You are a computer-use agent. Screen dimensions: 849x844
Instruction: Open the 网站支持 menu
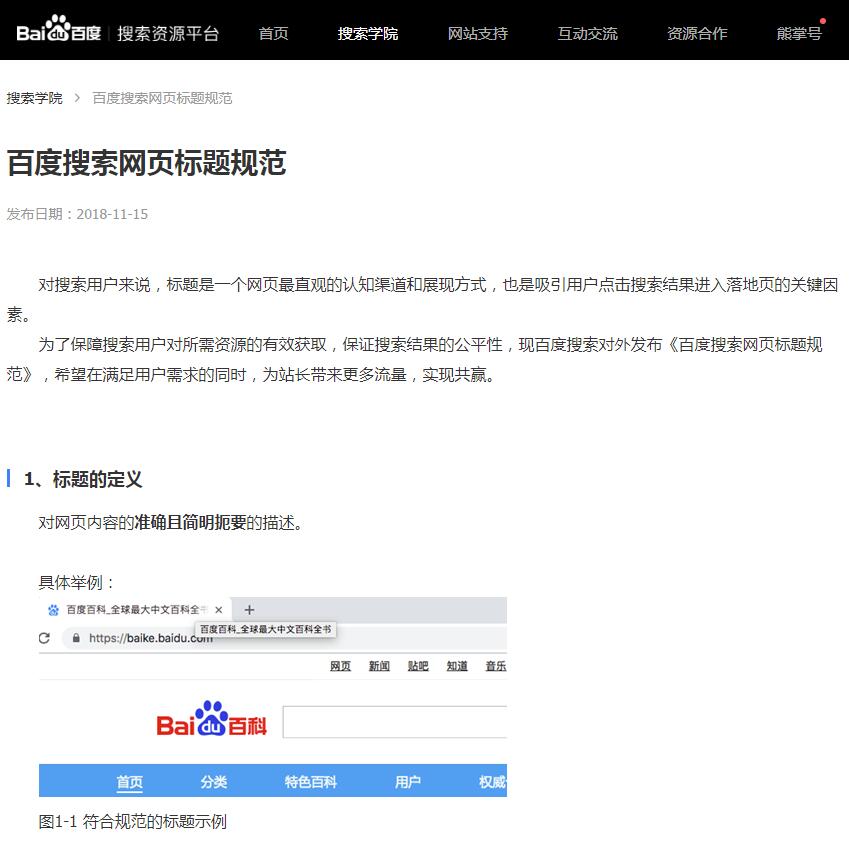click(478, 34)
